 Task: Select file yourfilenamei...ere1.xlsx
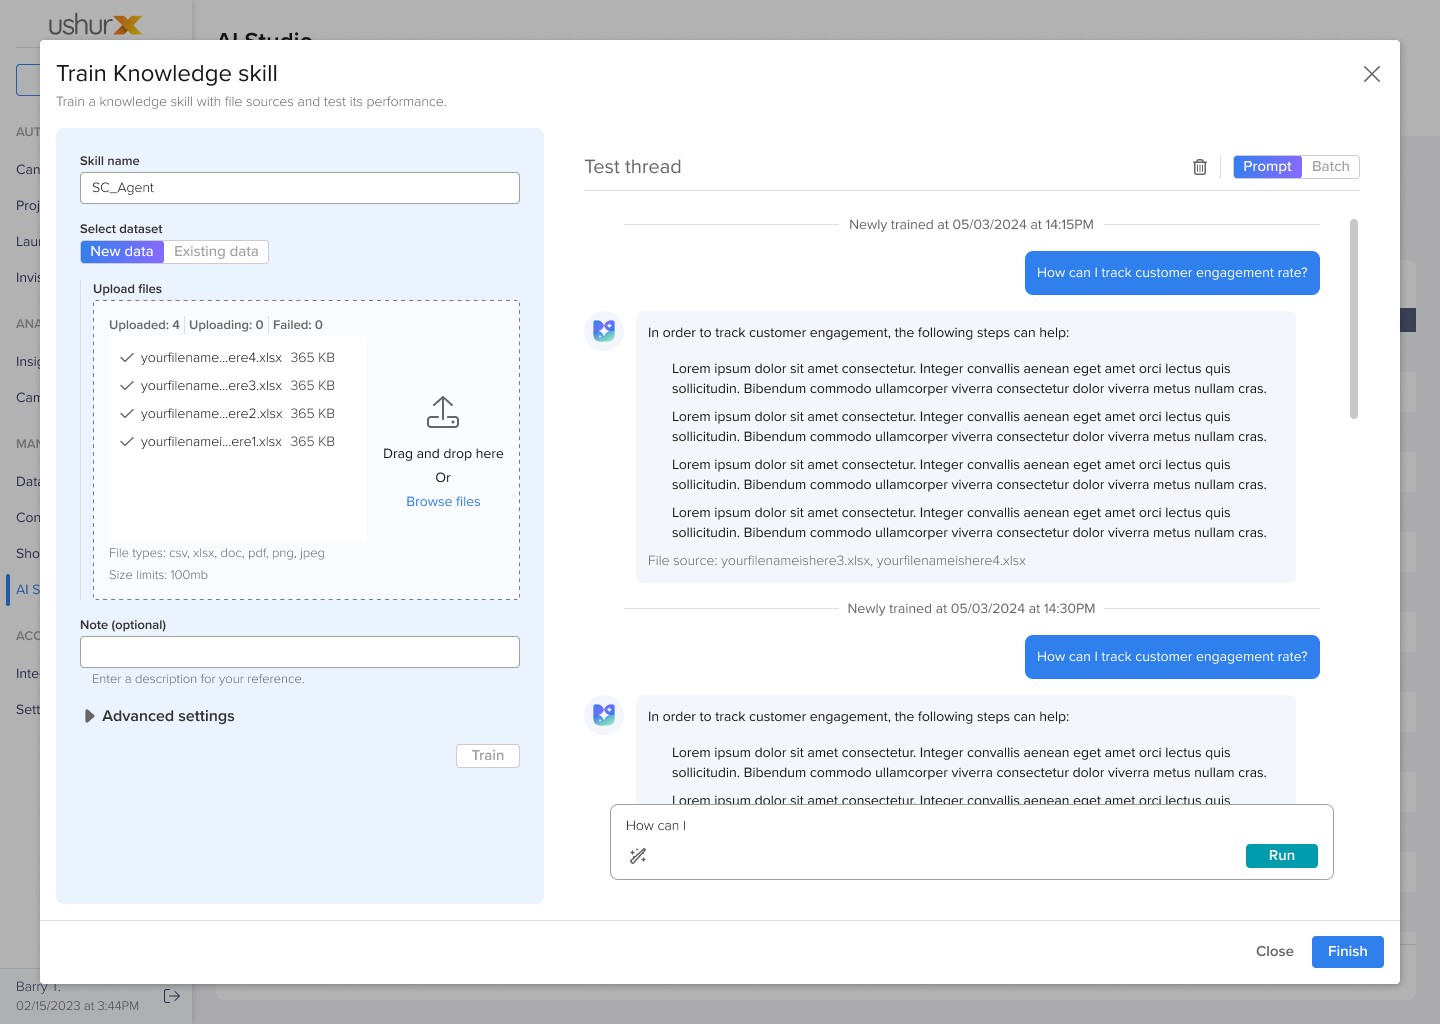click(x=227, y=441)
